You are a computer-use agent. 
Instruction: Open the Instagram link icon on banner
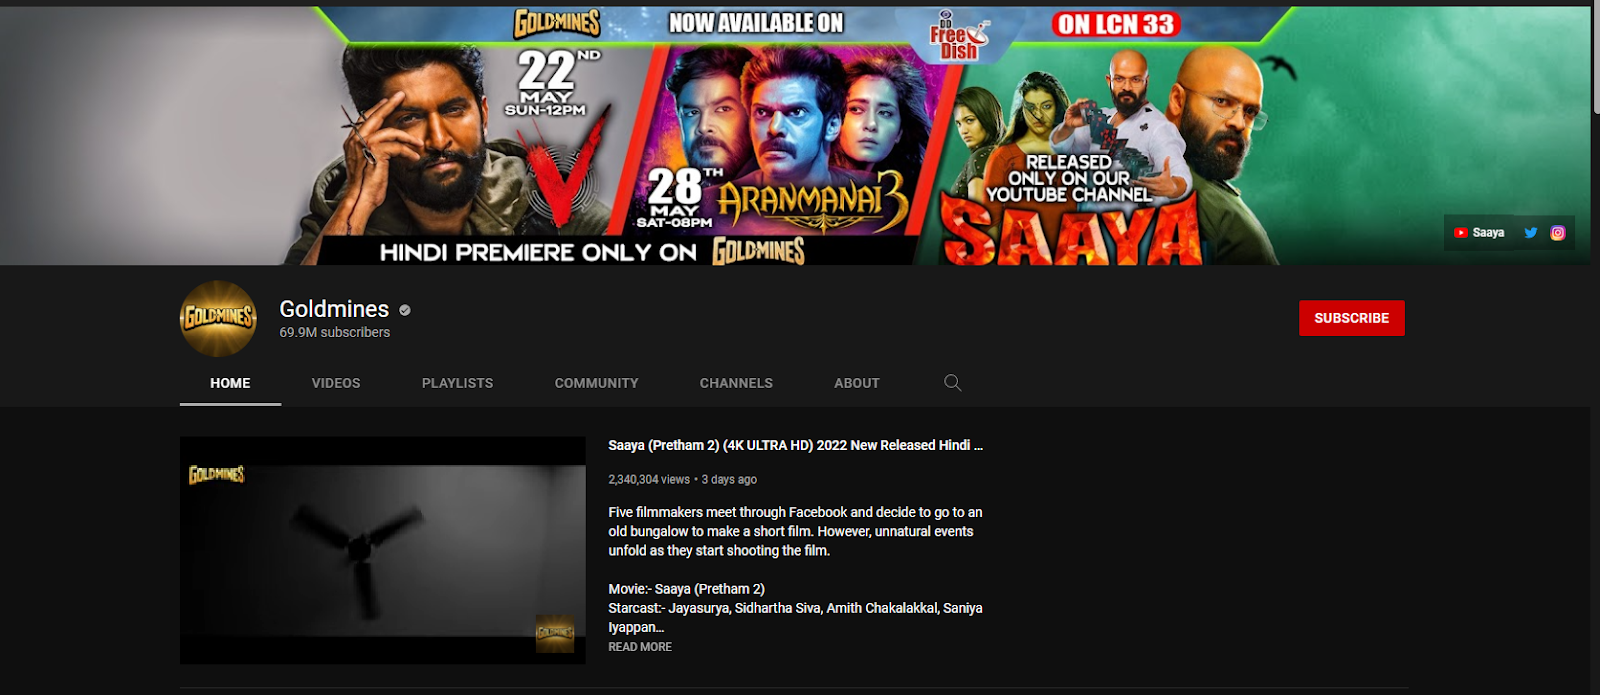pyautogui.click(x=1557, y=232)
